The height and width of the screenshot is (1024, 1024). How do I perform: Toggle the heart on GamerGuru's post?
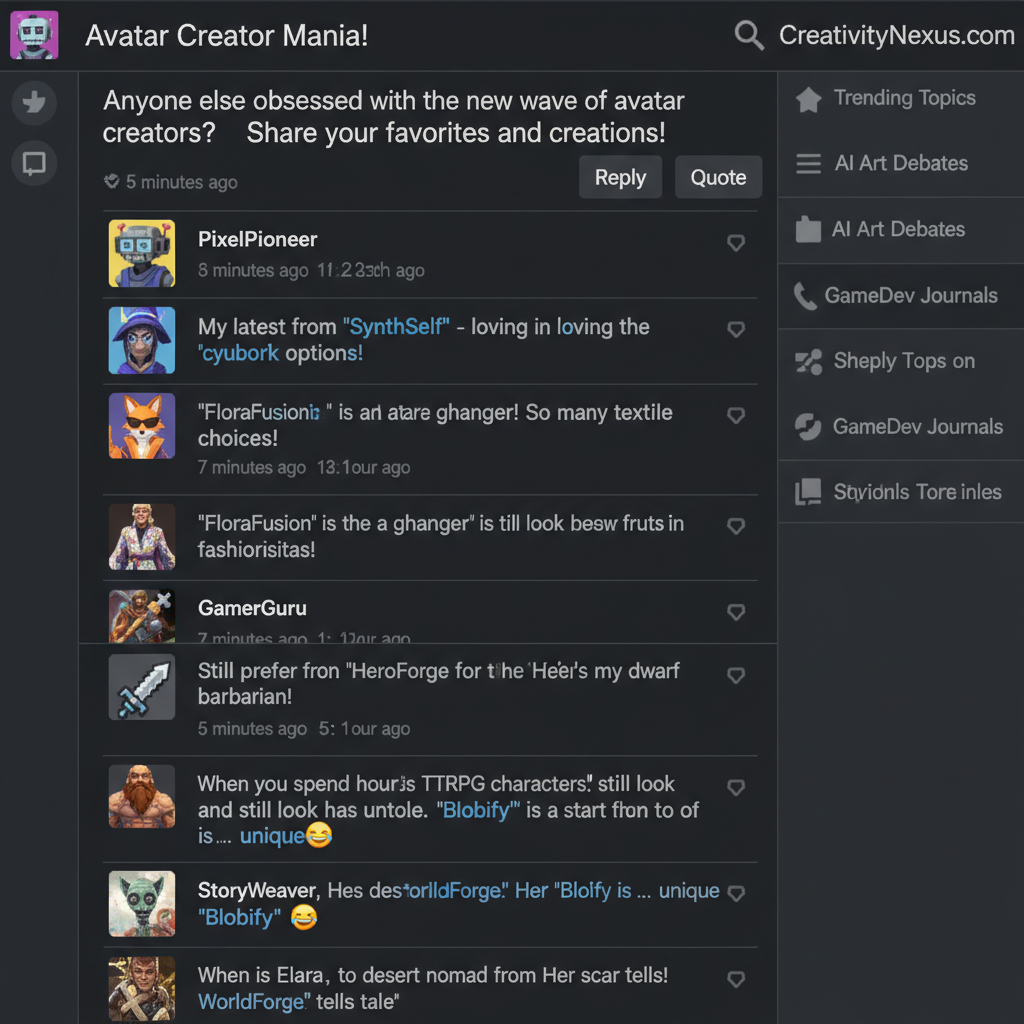[x=736, y=612]
